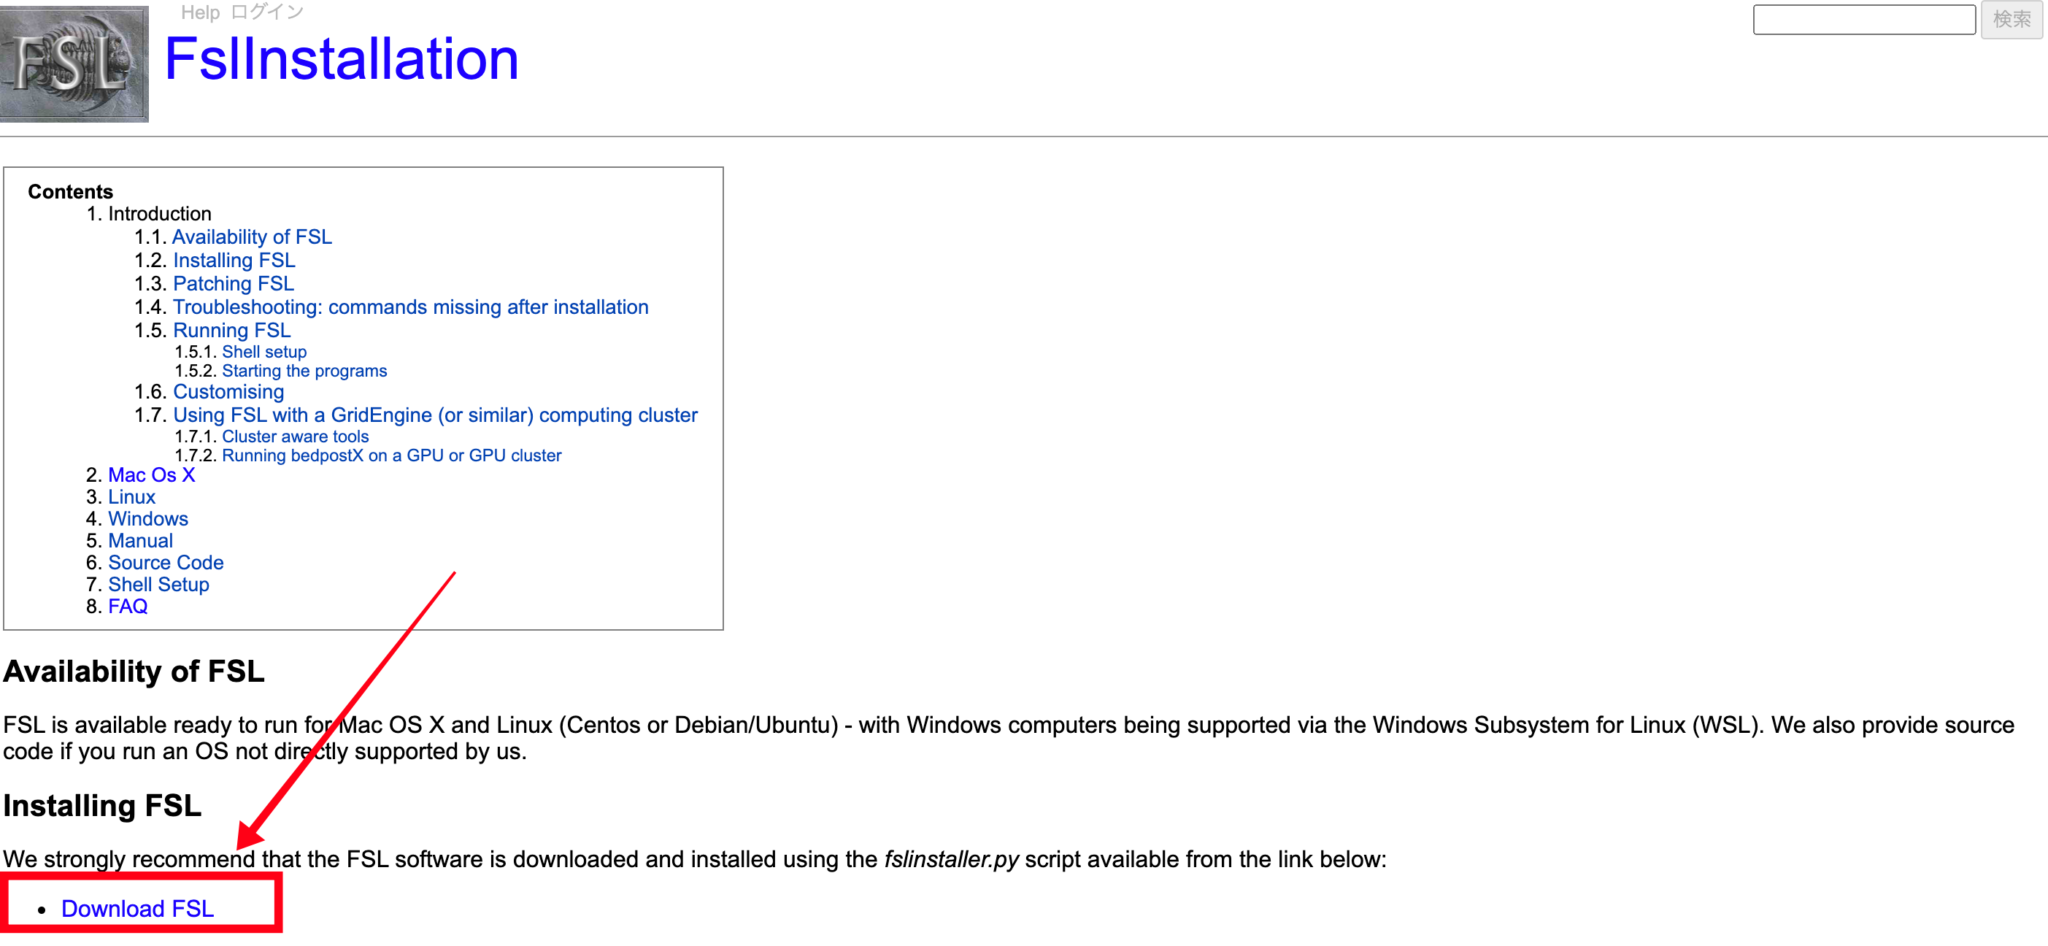Open the Help link
The width and height of the screenshot is (2048, 946).
click(x=200, y=13)
